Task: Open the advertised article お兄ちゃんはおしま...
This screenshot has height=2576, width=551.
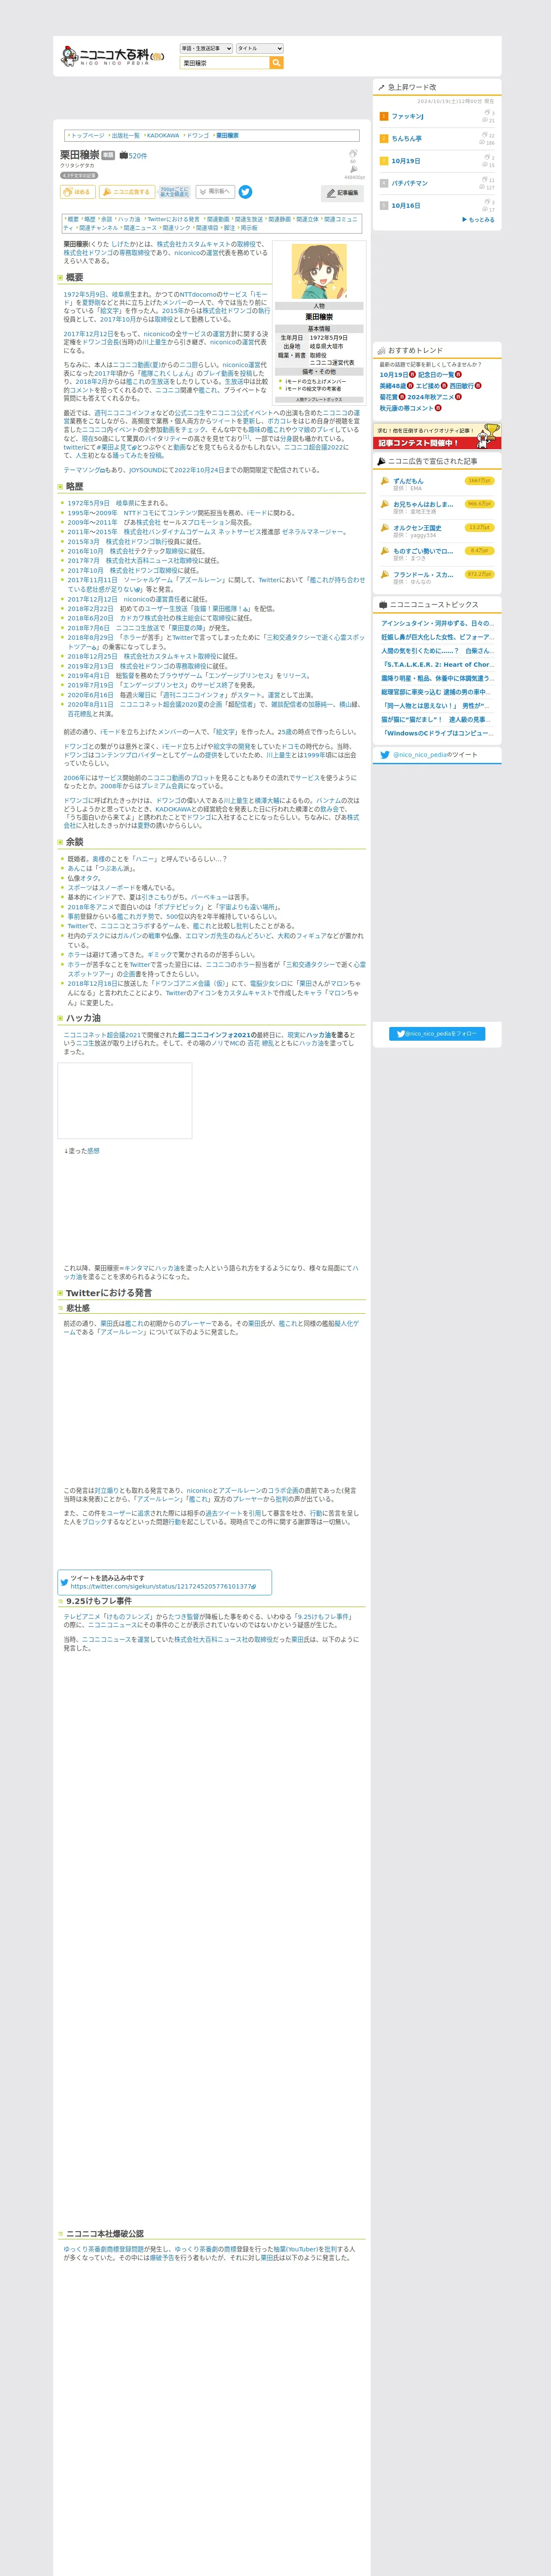Action: click(423, 504)
